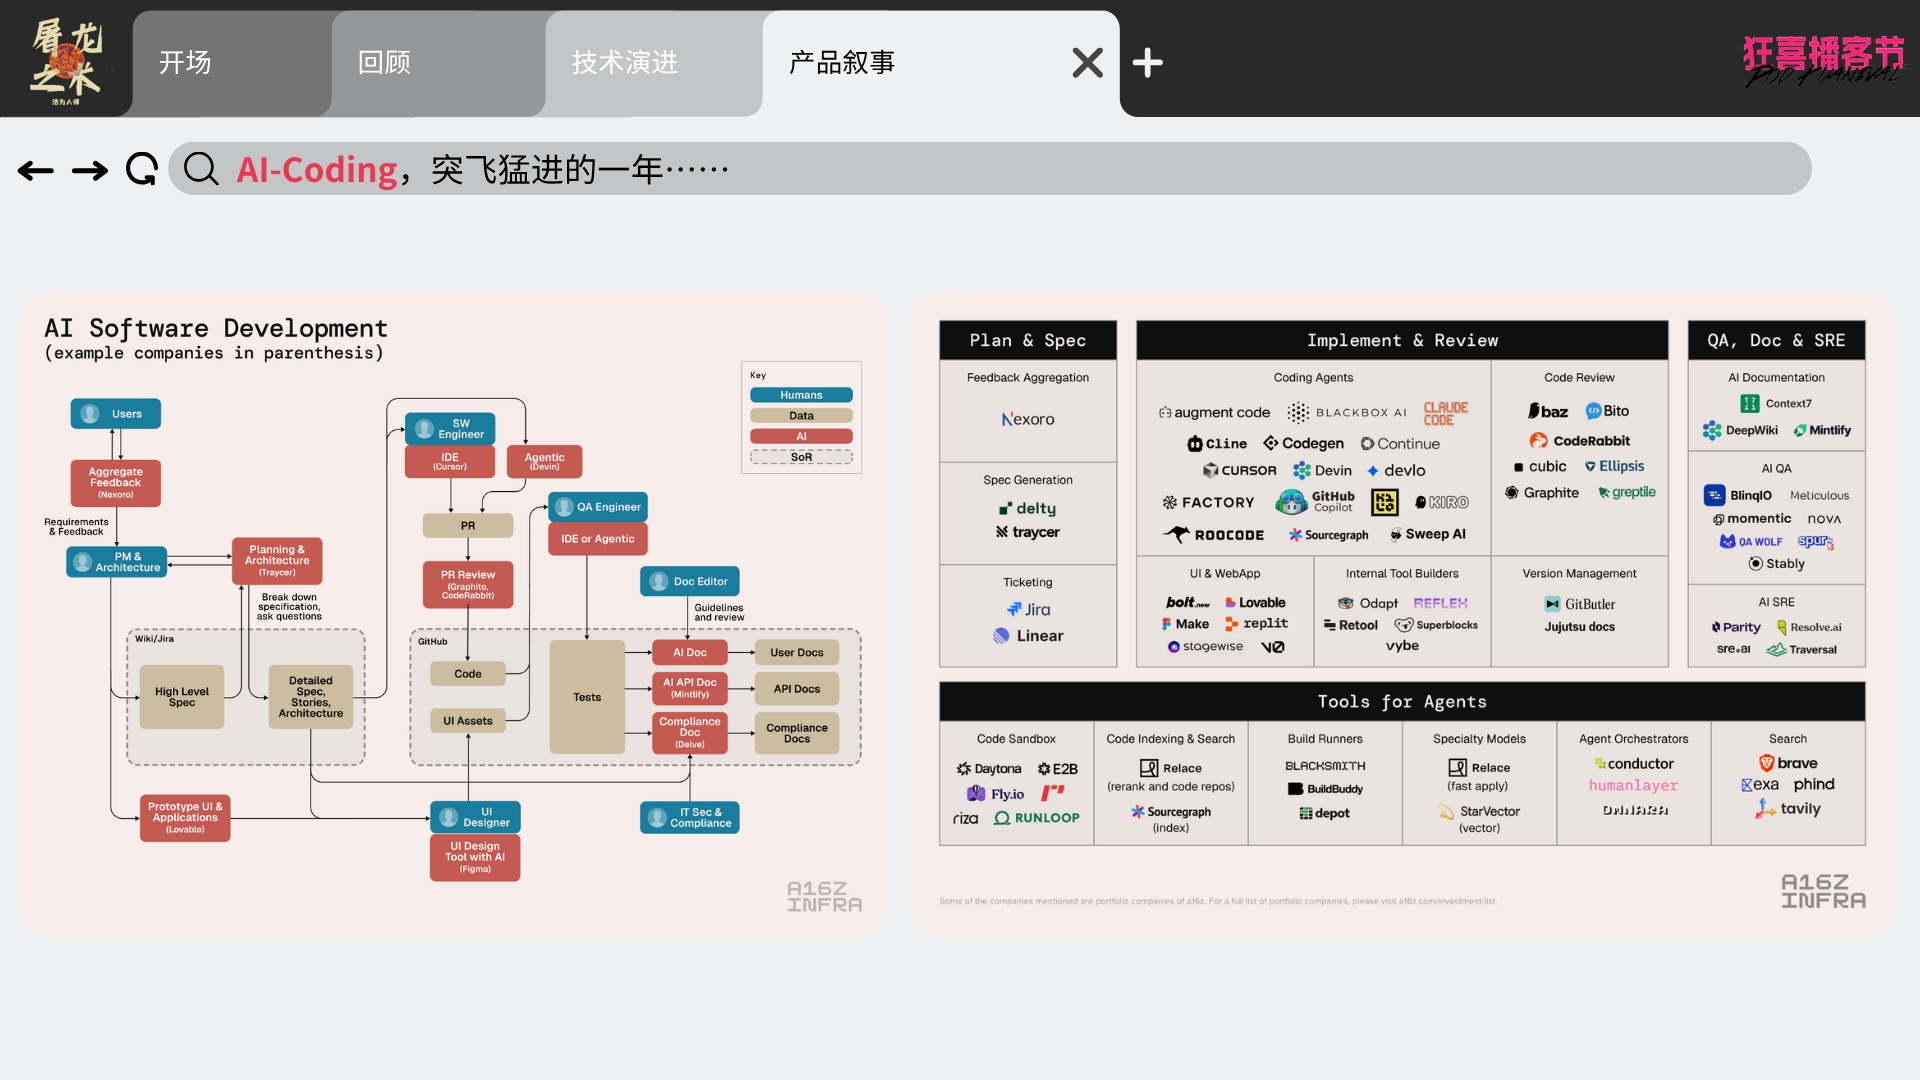Click the blue Humans key swatch
The height and width of the screenshot is (1080, 1920).
point(801,395)
